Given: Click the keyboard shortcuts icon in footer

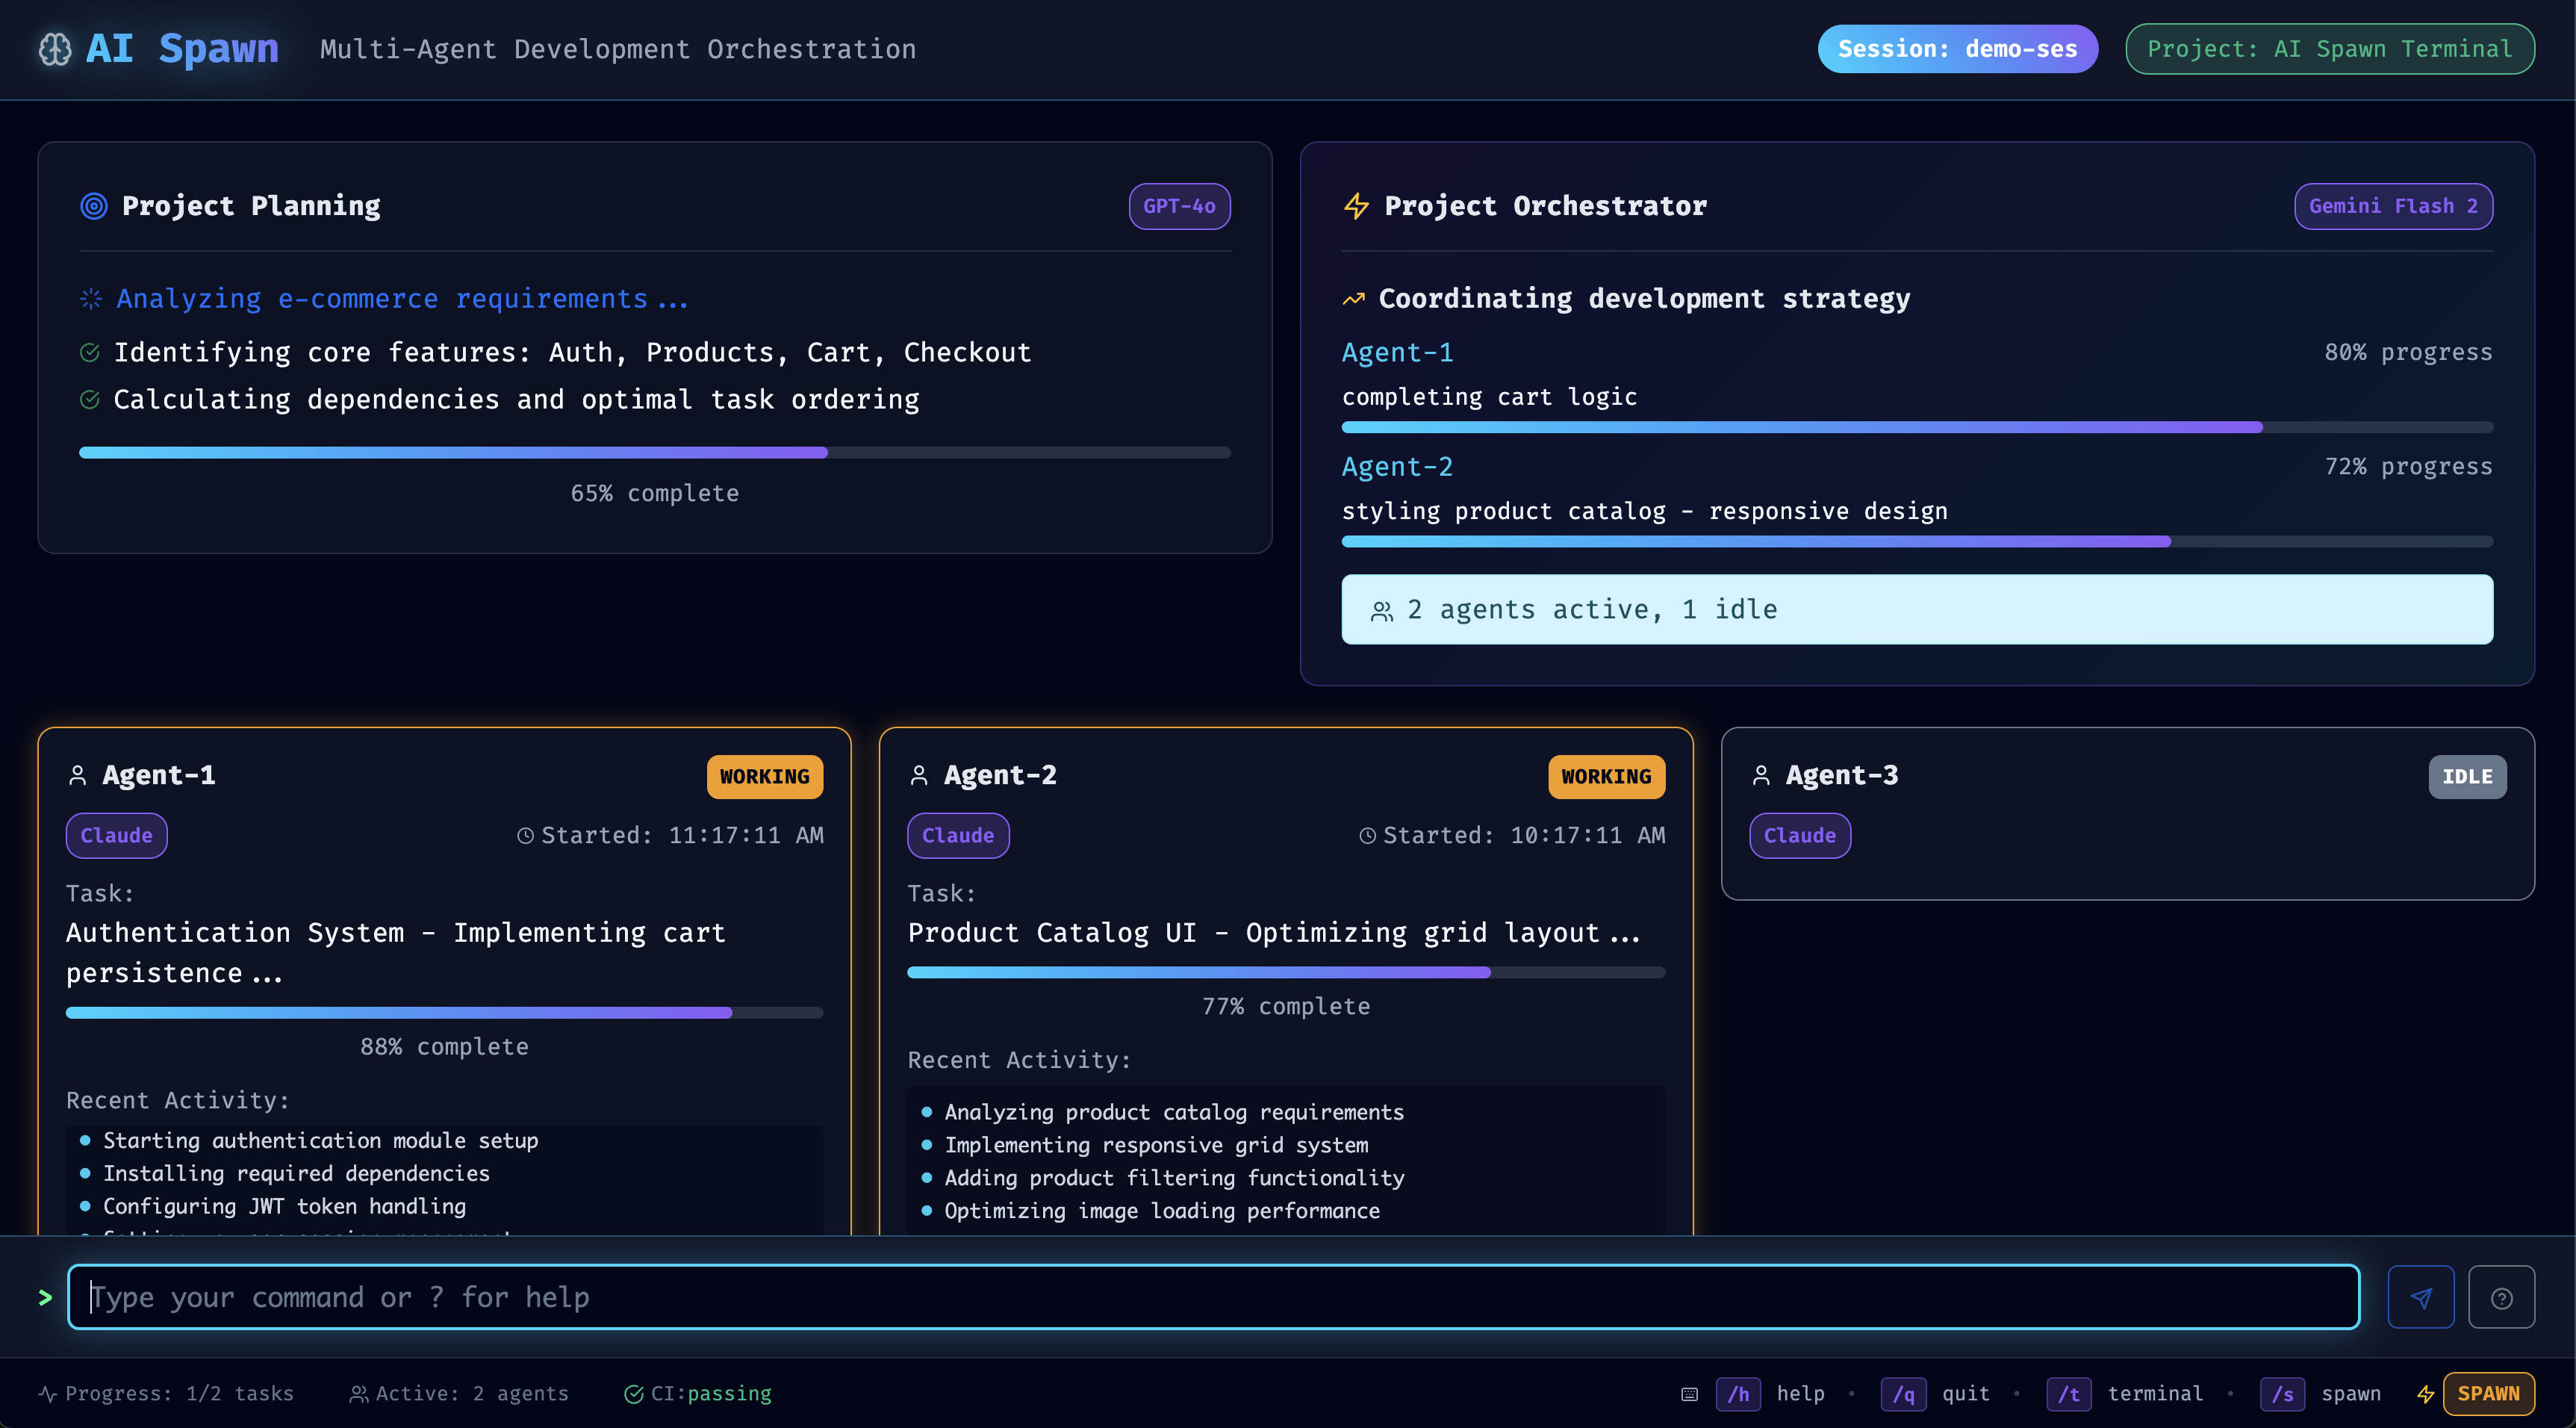Looking at the screenshot, I should 1689,1394.
